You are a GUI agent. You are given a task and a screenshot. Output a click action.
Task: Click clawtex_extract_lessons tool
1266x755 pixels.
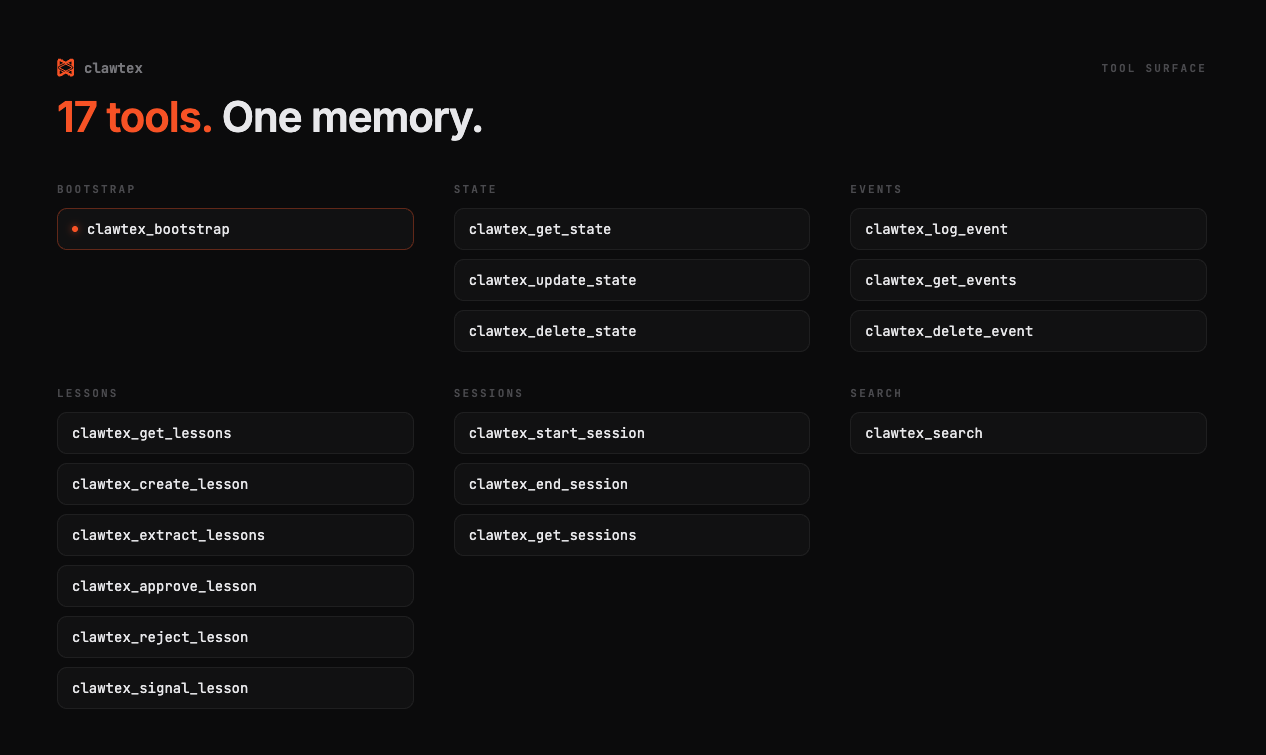[x=235, y=535]
